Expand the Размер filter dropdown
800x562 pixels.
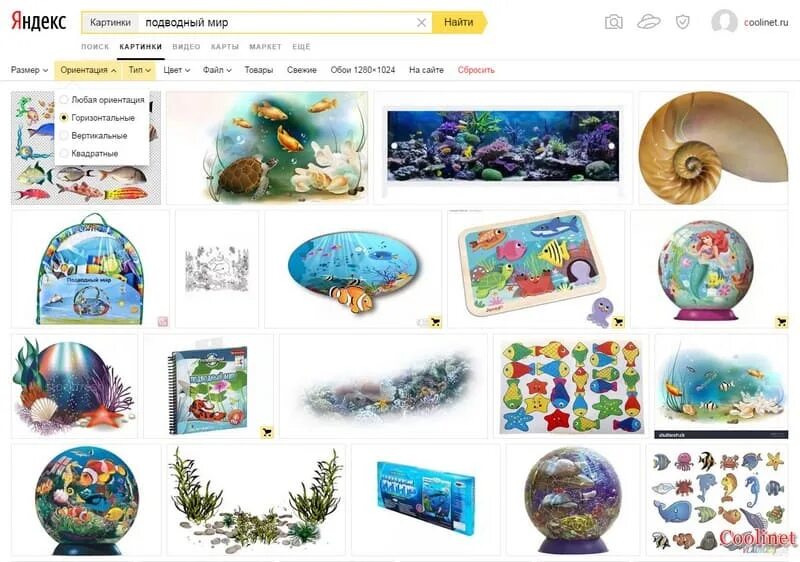pyautogui.click(x=30, y=70)
